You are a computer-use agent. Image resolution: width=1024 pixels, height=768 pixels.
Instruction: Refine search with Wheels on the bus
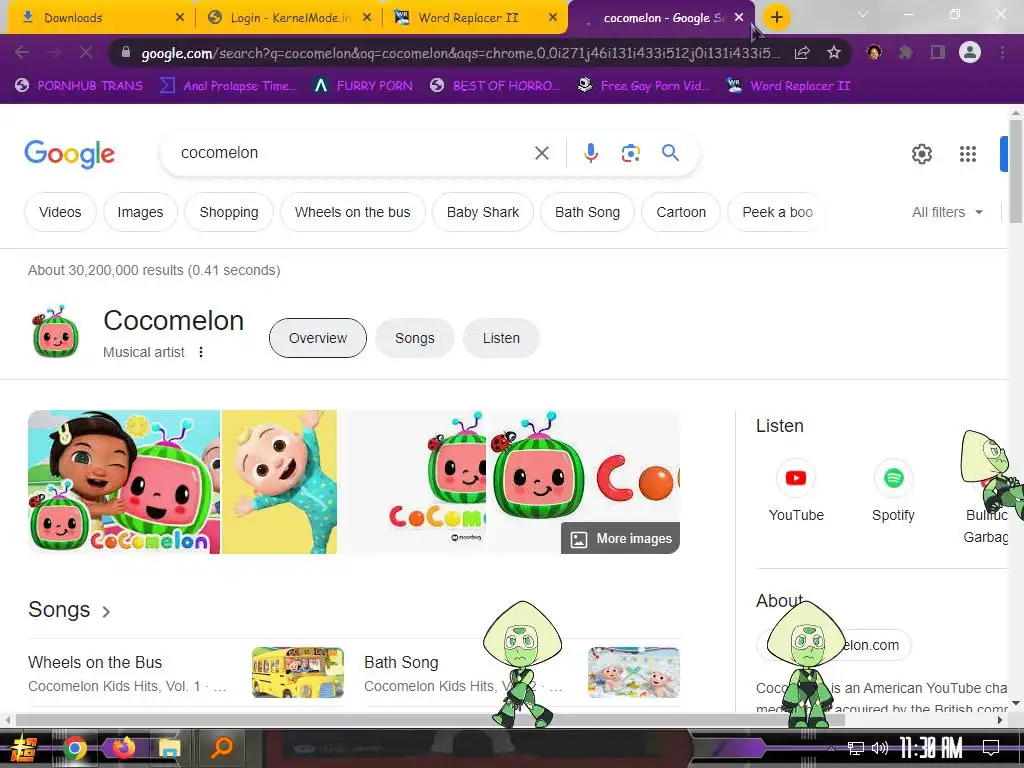point(353,212)
